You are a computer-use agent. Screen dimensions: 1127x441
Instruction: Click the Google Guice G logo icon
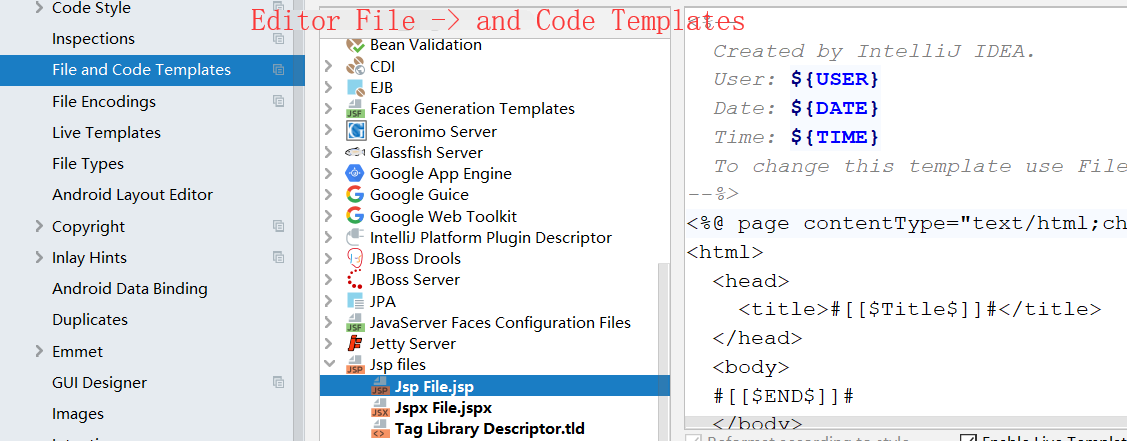(x=355, y=195)
